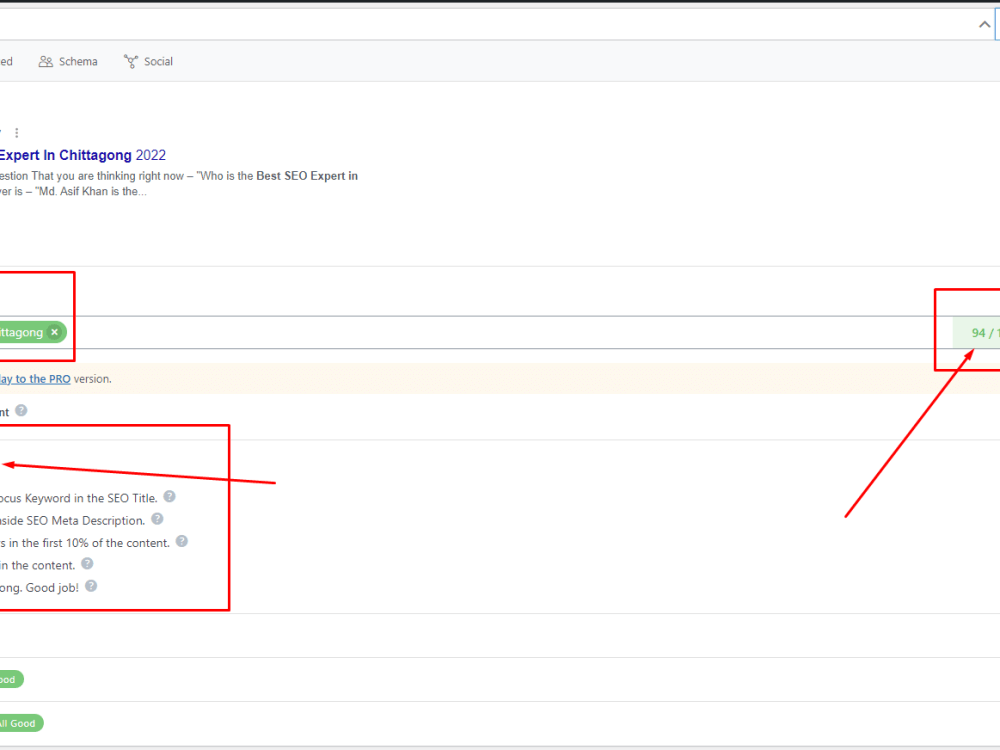Collapse the panel with top-right chevron

pos(984,25)
